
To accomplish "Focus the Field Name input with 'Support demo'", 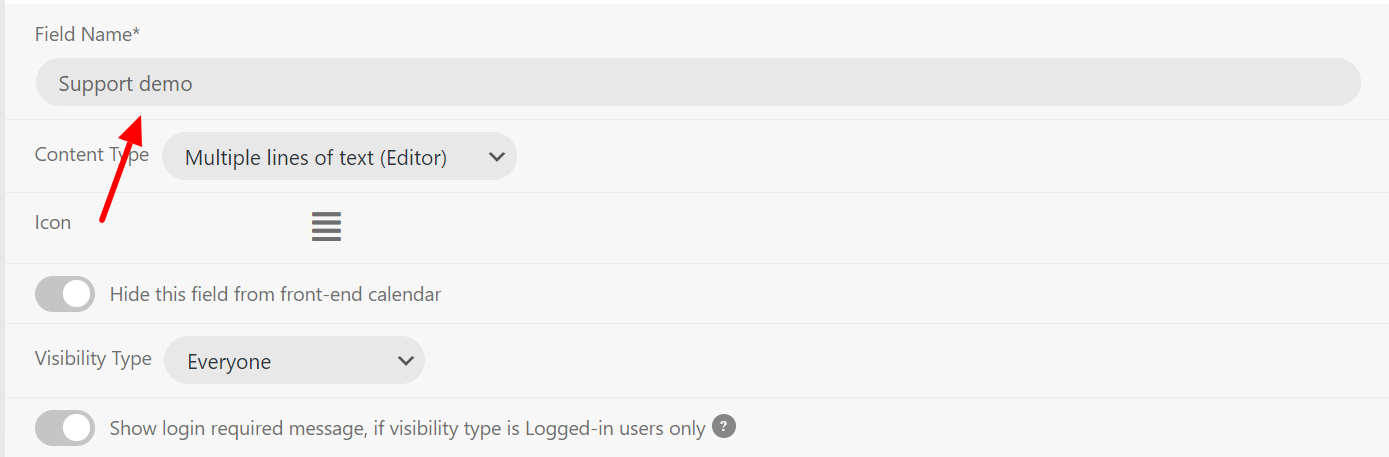I will point(698,83).
